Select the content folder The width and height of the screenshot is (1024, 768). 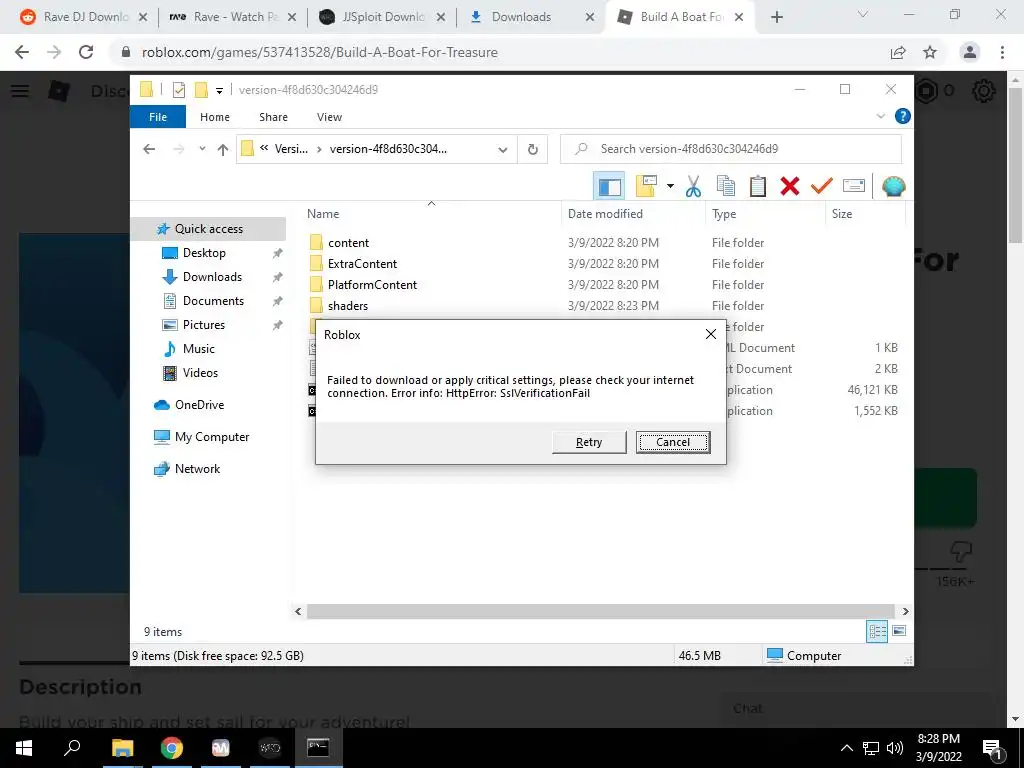click(348, 243)
